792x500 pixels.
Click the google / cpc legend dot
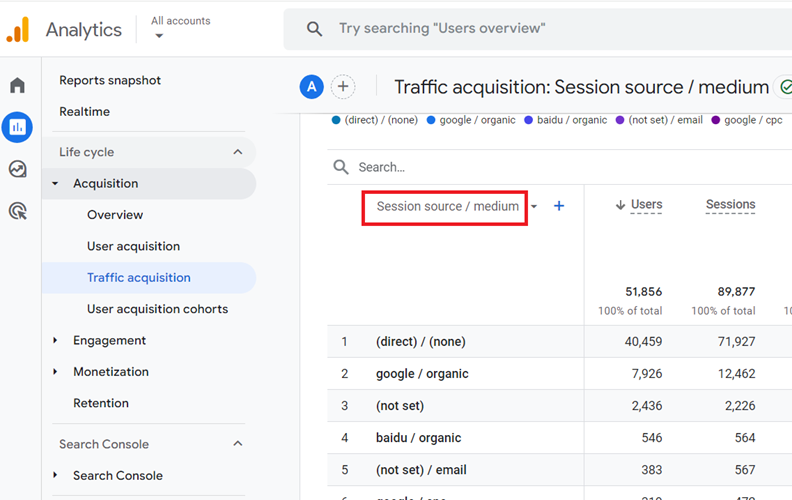[716, 120]
